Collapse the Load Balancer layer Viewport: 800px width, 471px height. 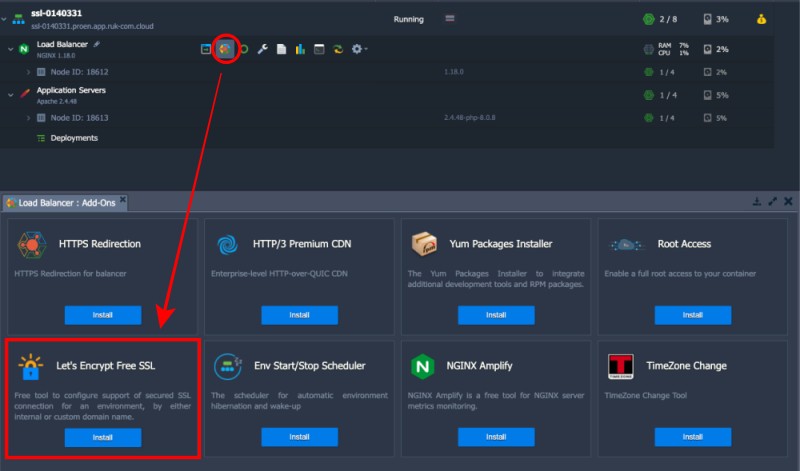pos(10,49)
